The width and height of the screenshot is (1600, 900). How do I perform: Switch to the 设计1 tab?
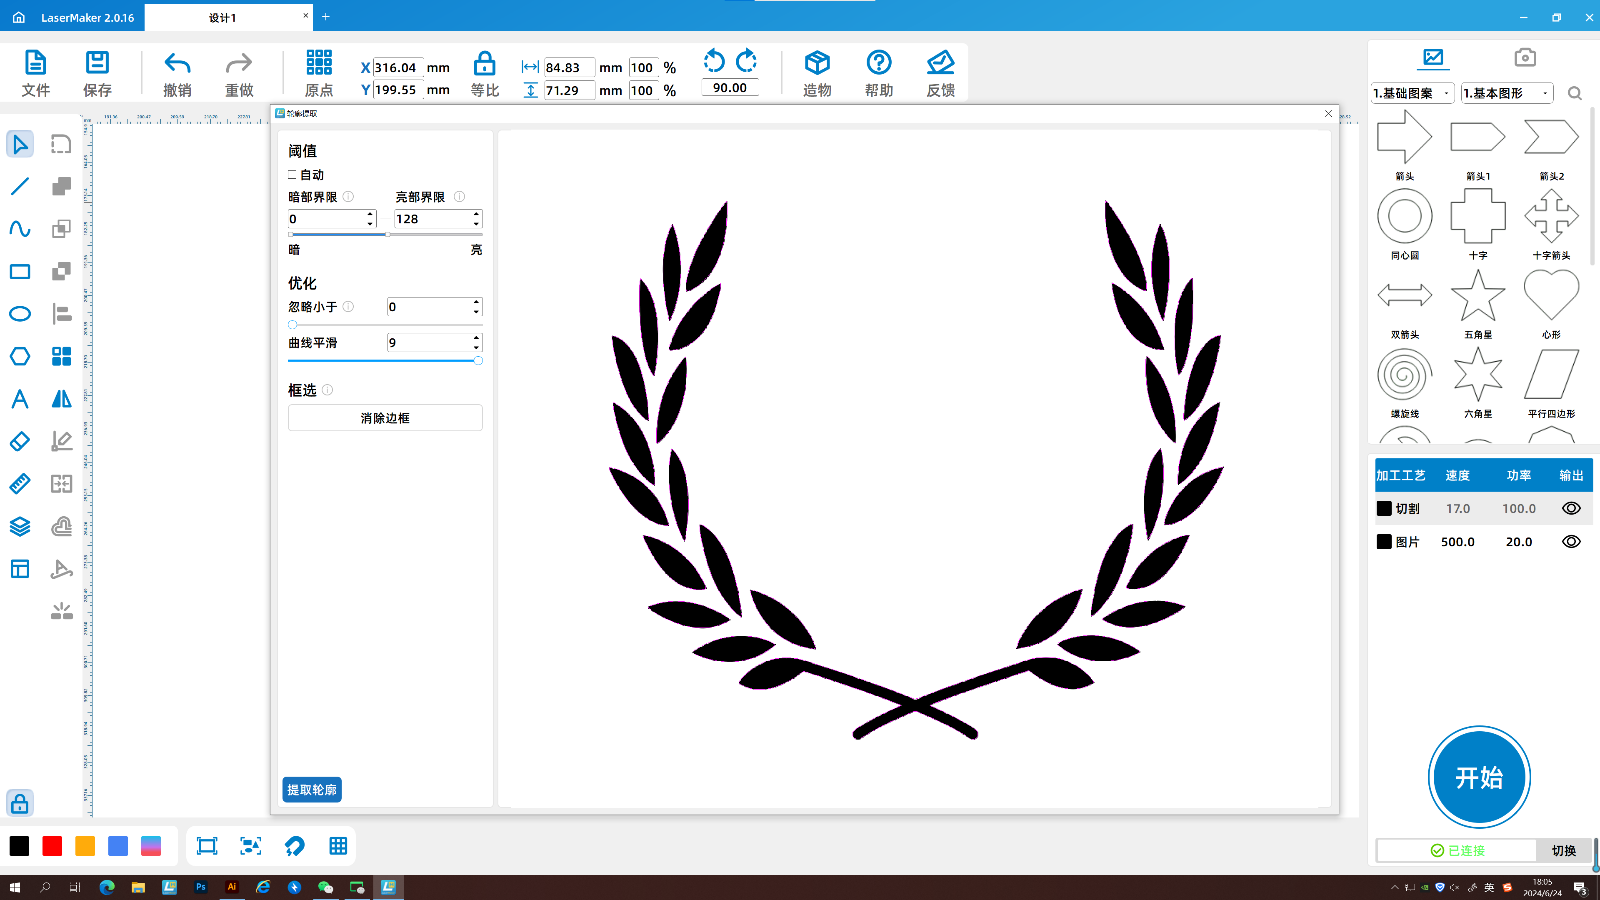pyautogui.click(x=223, y=18)
